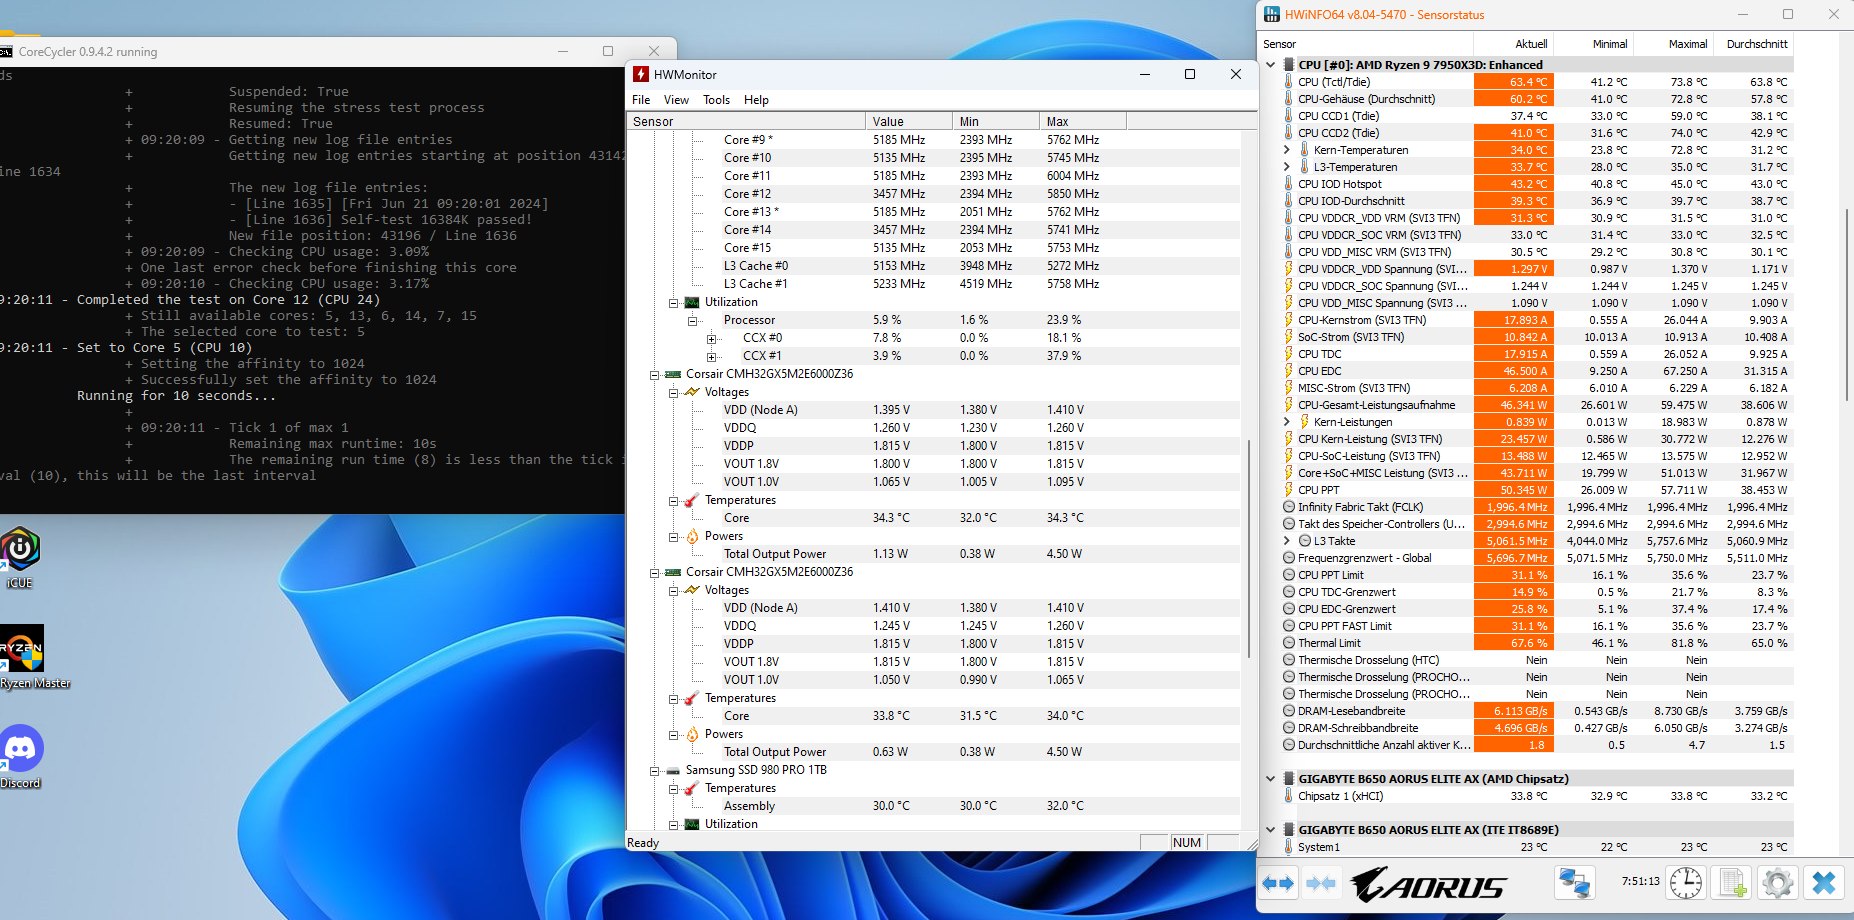Collapse GIGABYTE B650 ITE IT8689E section
This screenshot has width=1854, height=920.
pyautogui.click(x=1270, y=830)
